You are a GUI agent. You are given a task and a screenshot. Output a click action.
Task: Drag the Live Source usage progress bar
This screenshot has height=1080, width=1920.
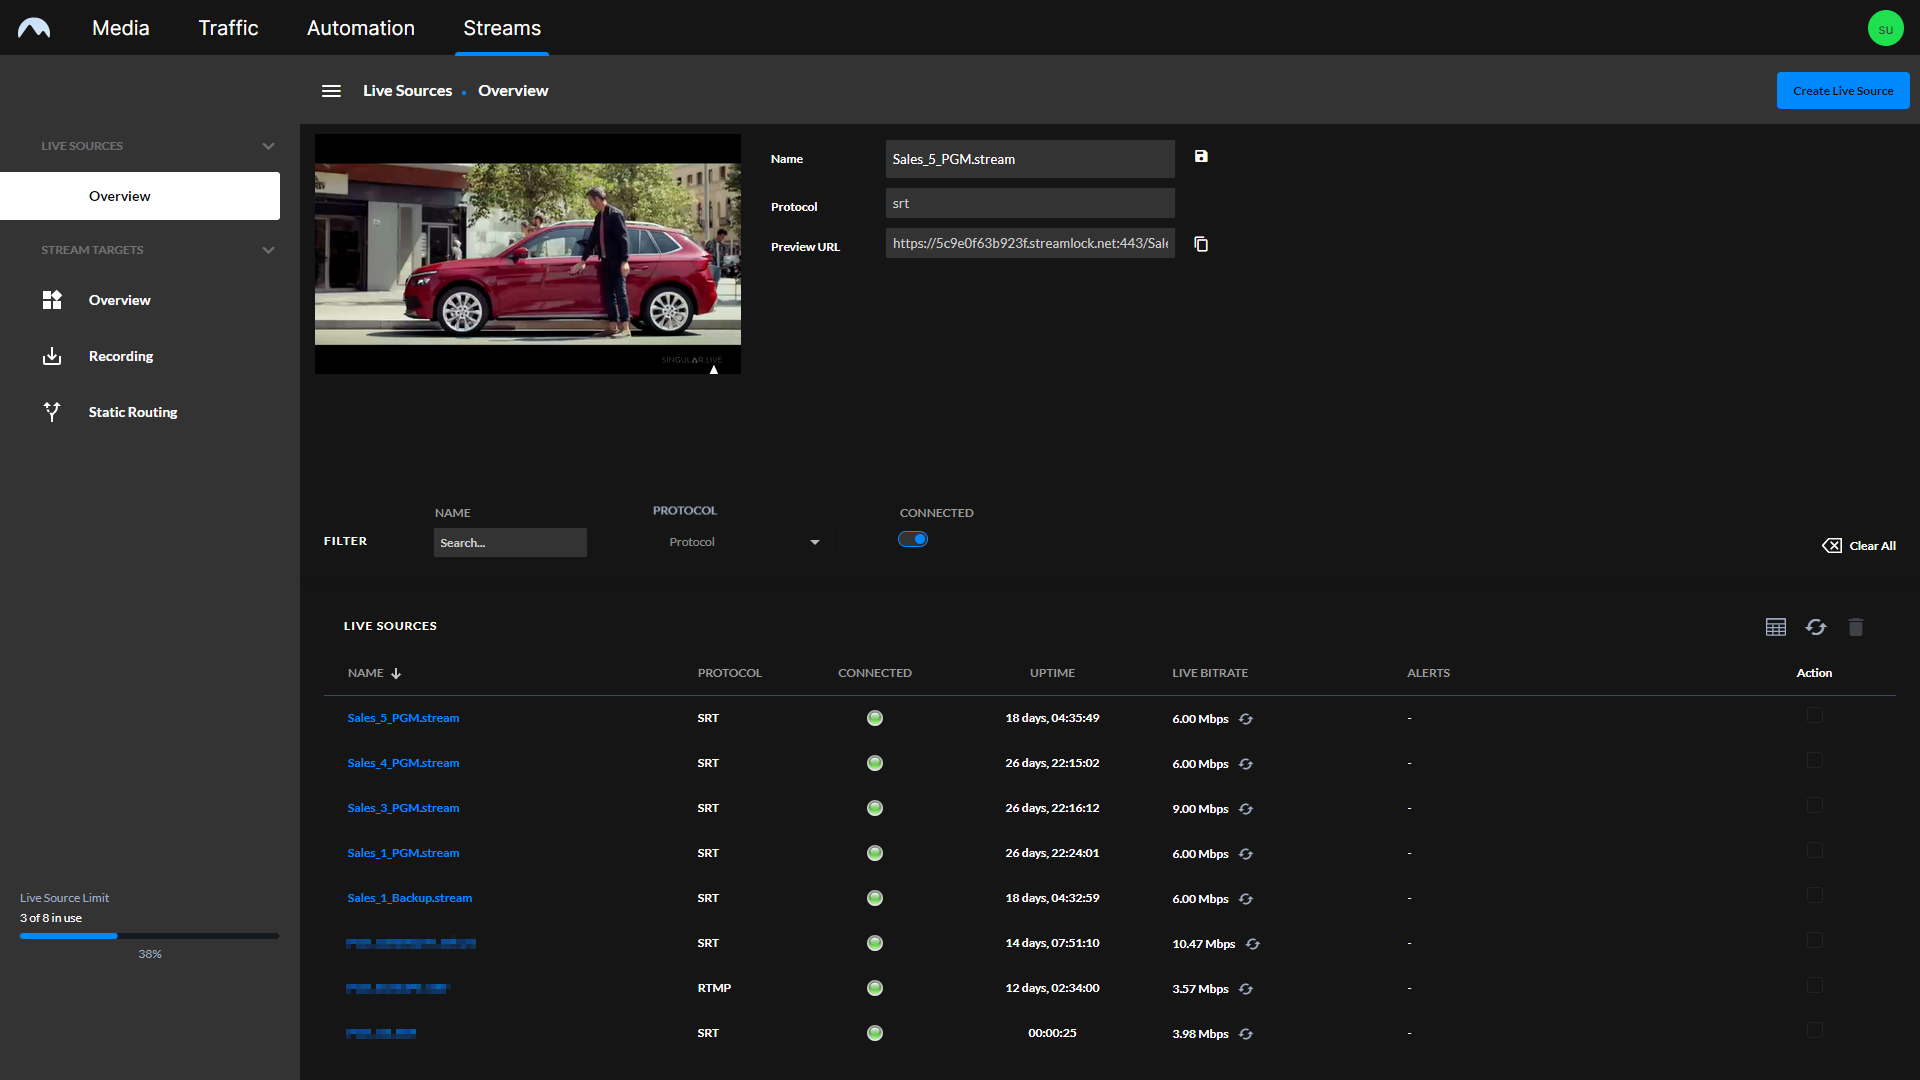[149, 936]
